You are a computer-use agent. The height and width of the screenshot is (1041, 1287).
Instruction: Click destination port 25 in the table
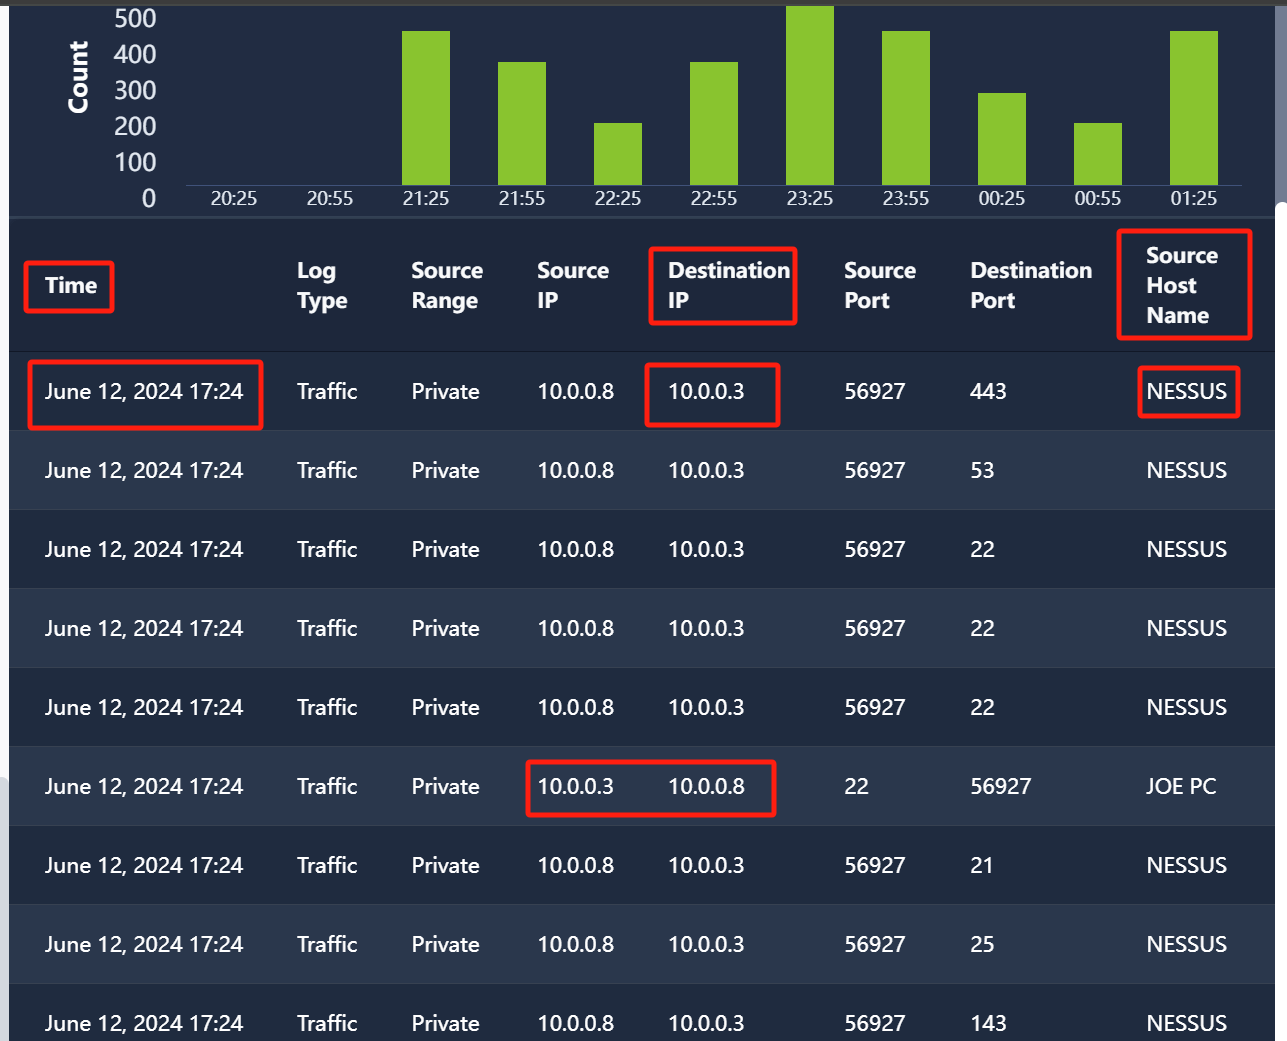click(x=982, y=945)
